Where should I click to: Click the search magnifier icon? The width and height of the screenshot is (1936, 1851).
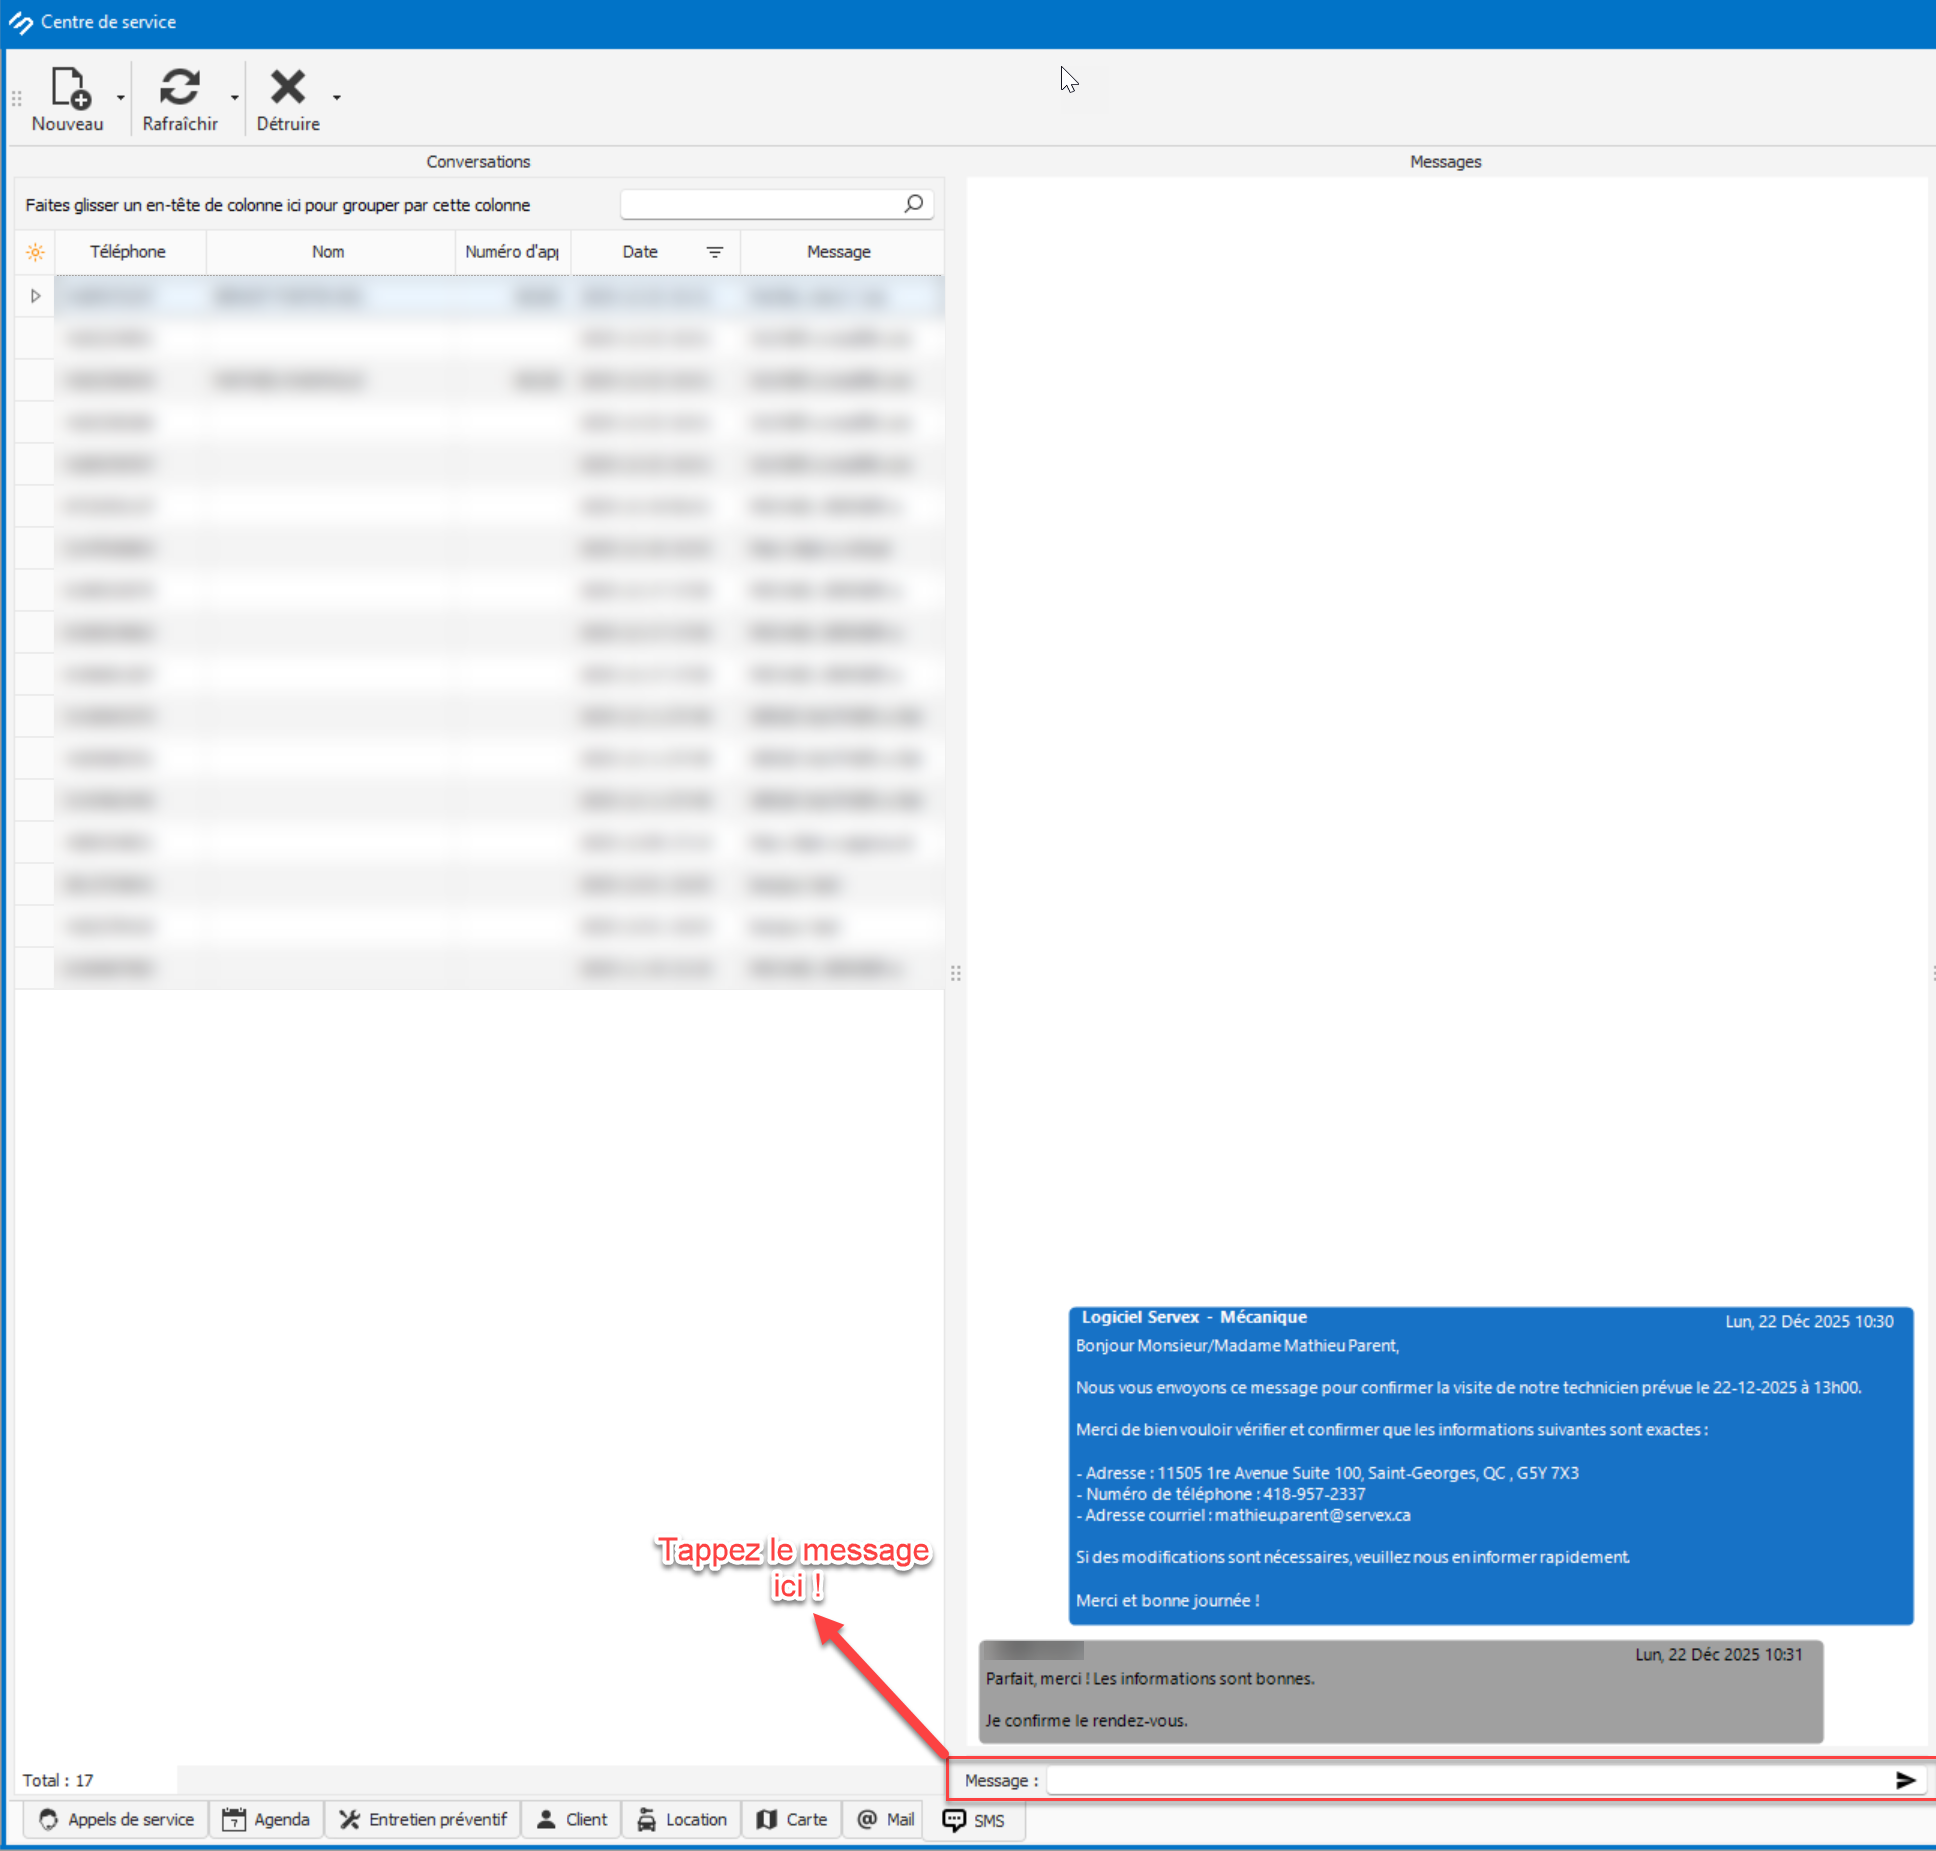[x=913, y=204]
